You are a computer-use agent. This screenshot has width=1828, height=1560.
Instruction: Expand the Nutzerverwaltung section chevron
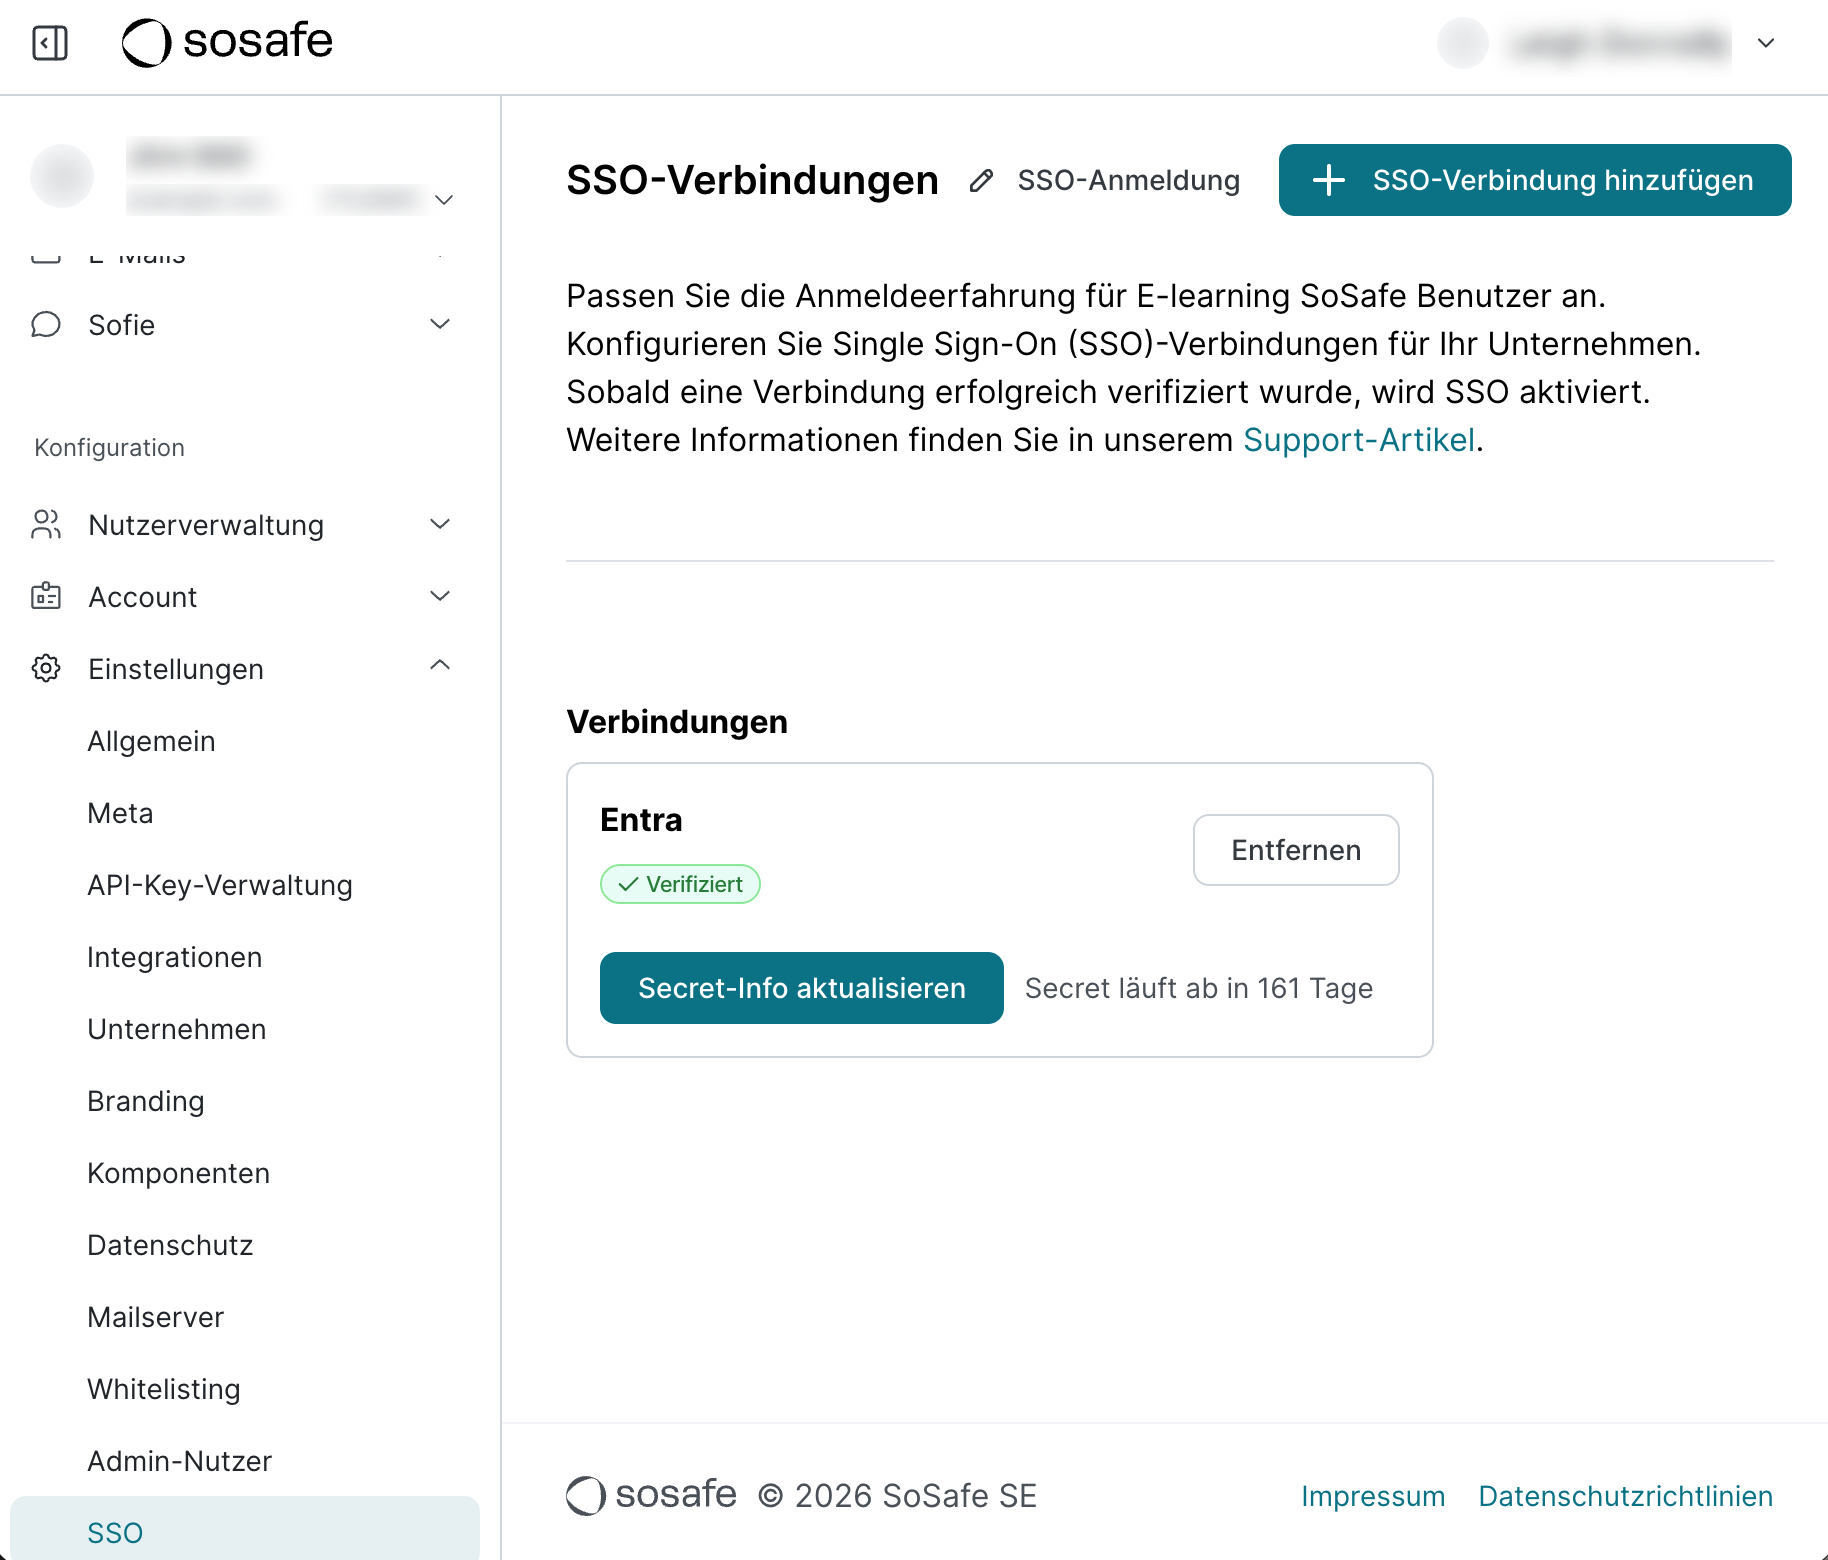point(440,524)
